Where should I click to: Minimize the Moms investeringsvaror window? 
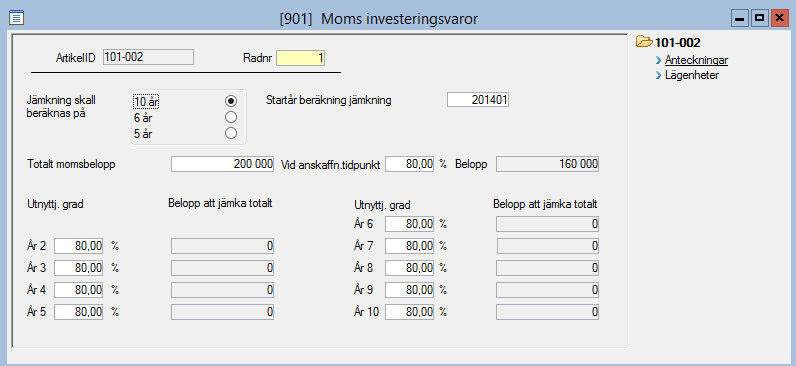[x=740, y=19]
